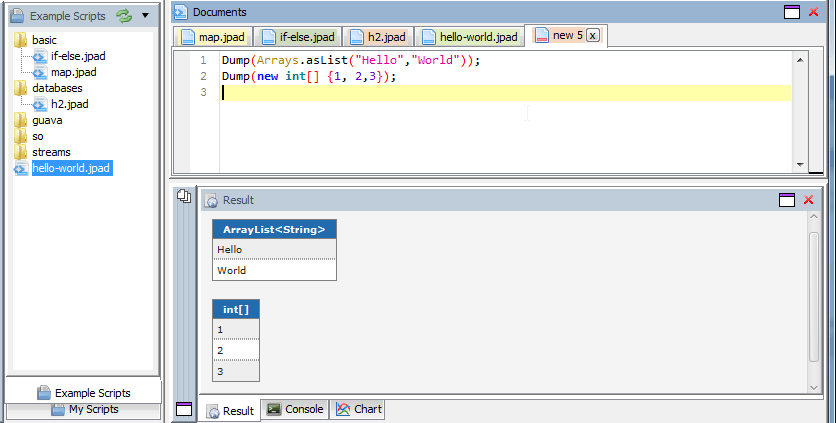836x423 pixels.
Task: Click the stacked windows icon beside Result
Action: pos(184,197)
